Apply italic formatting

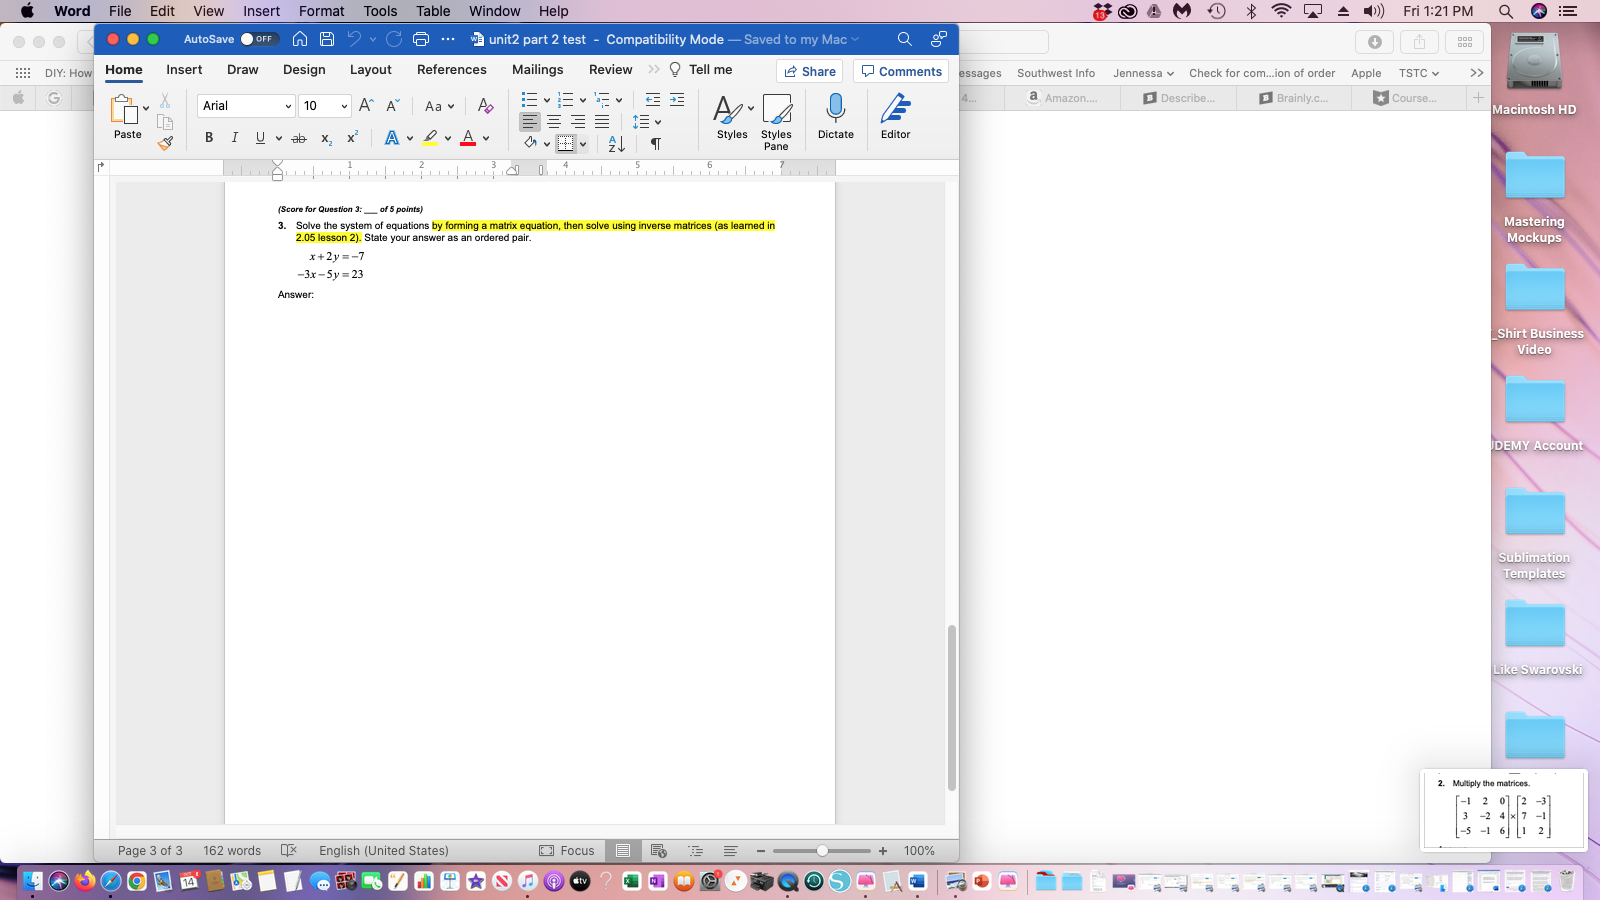pyautogui.click(x=234, y=138)
